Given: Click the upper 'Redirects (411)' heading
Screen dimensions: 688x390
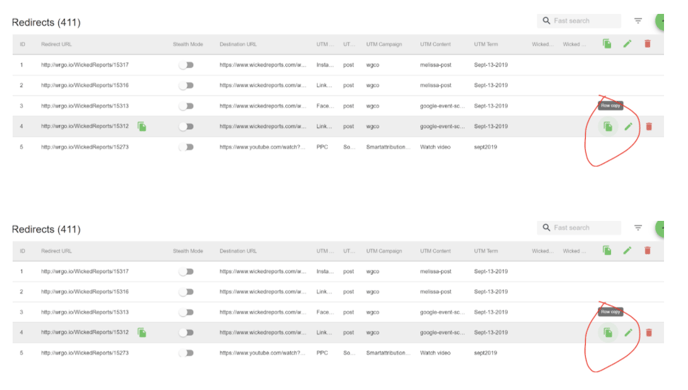Looking at the screenshot, I should (46, 22).
